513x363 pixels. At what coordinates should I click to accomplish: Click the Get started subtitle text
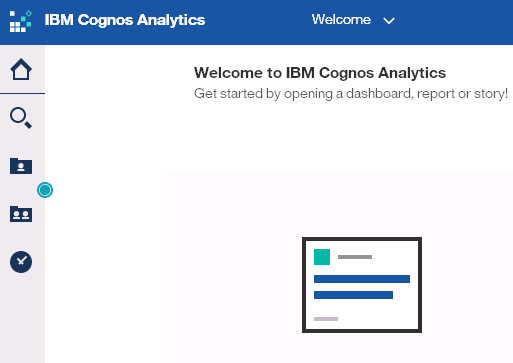pyautogui.click(x=351, y=94)
